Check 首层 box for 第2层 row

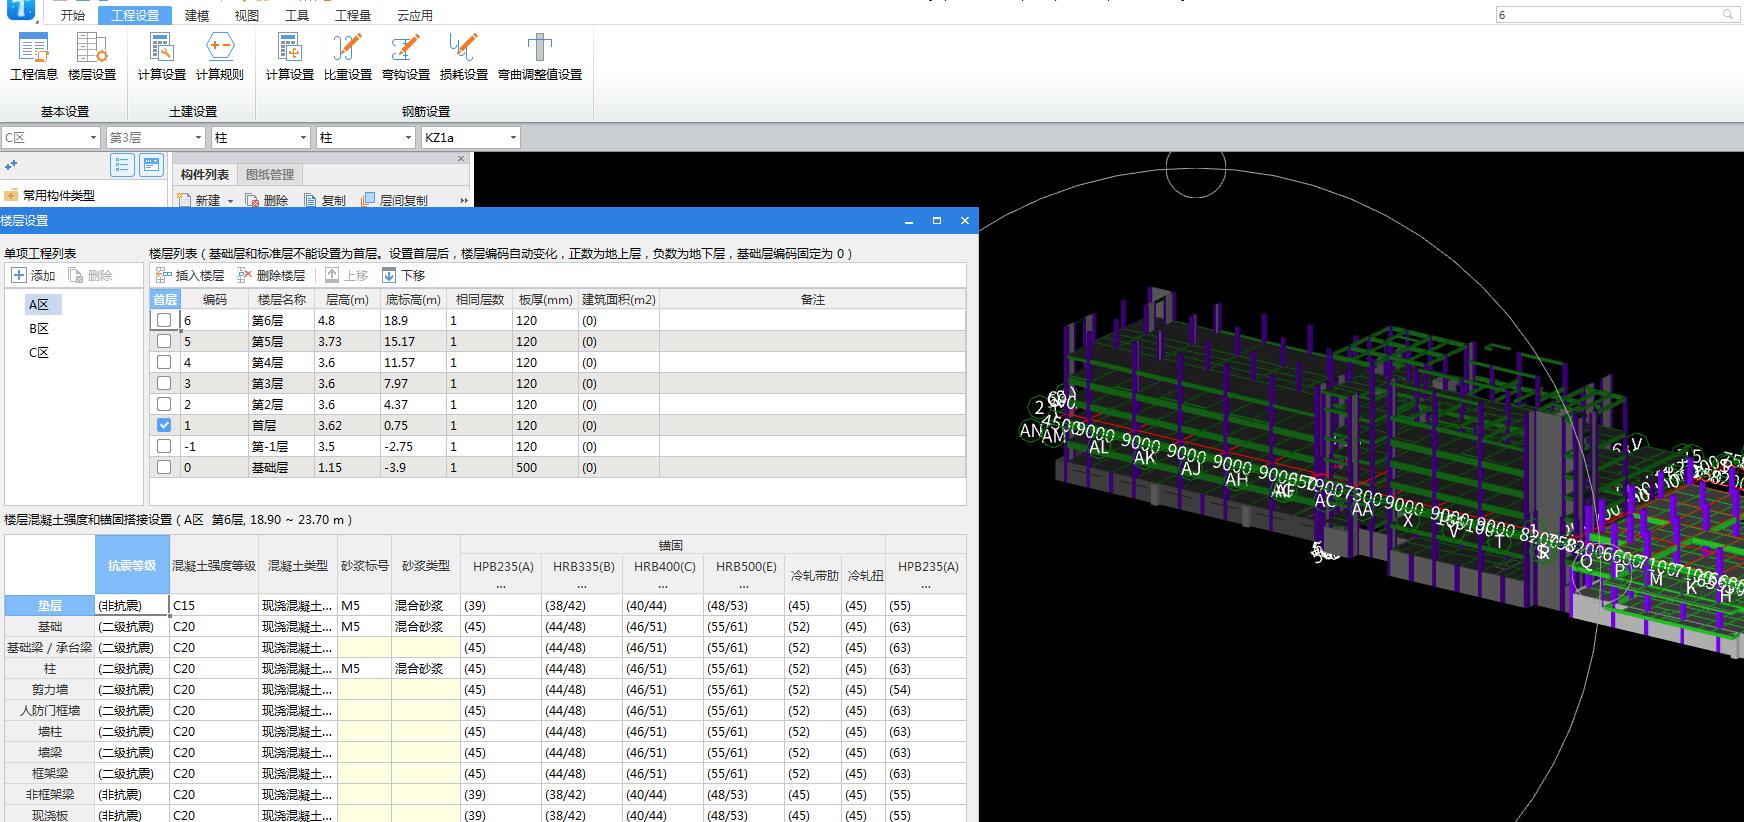pos(164,404)
